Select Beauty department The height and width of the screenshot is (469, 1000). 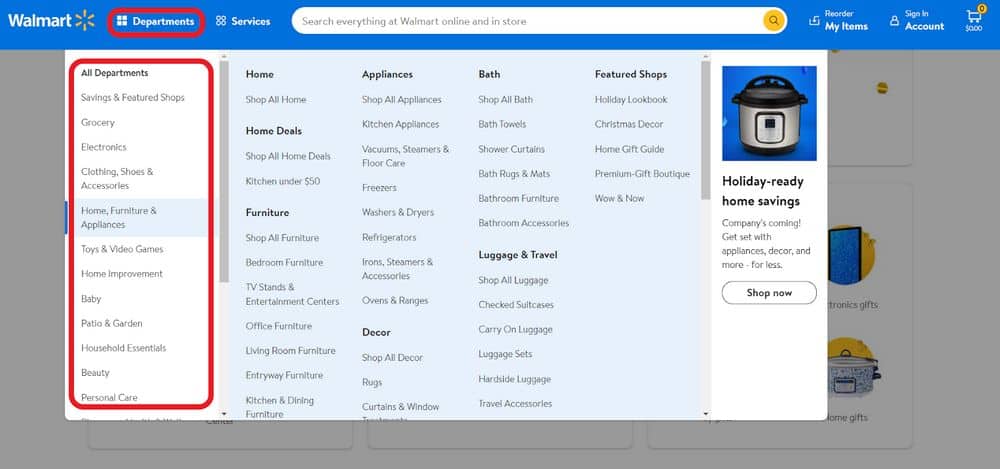(95, 373)
